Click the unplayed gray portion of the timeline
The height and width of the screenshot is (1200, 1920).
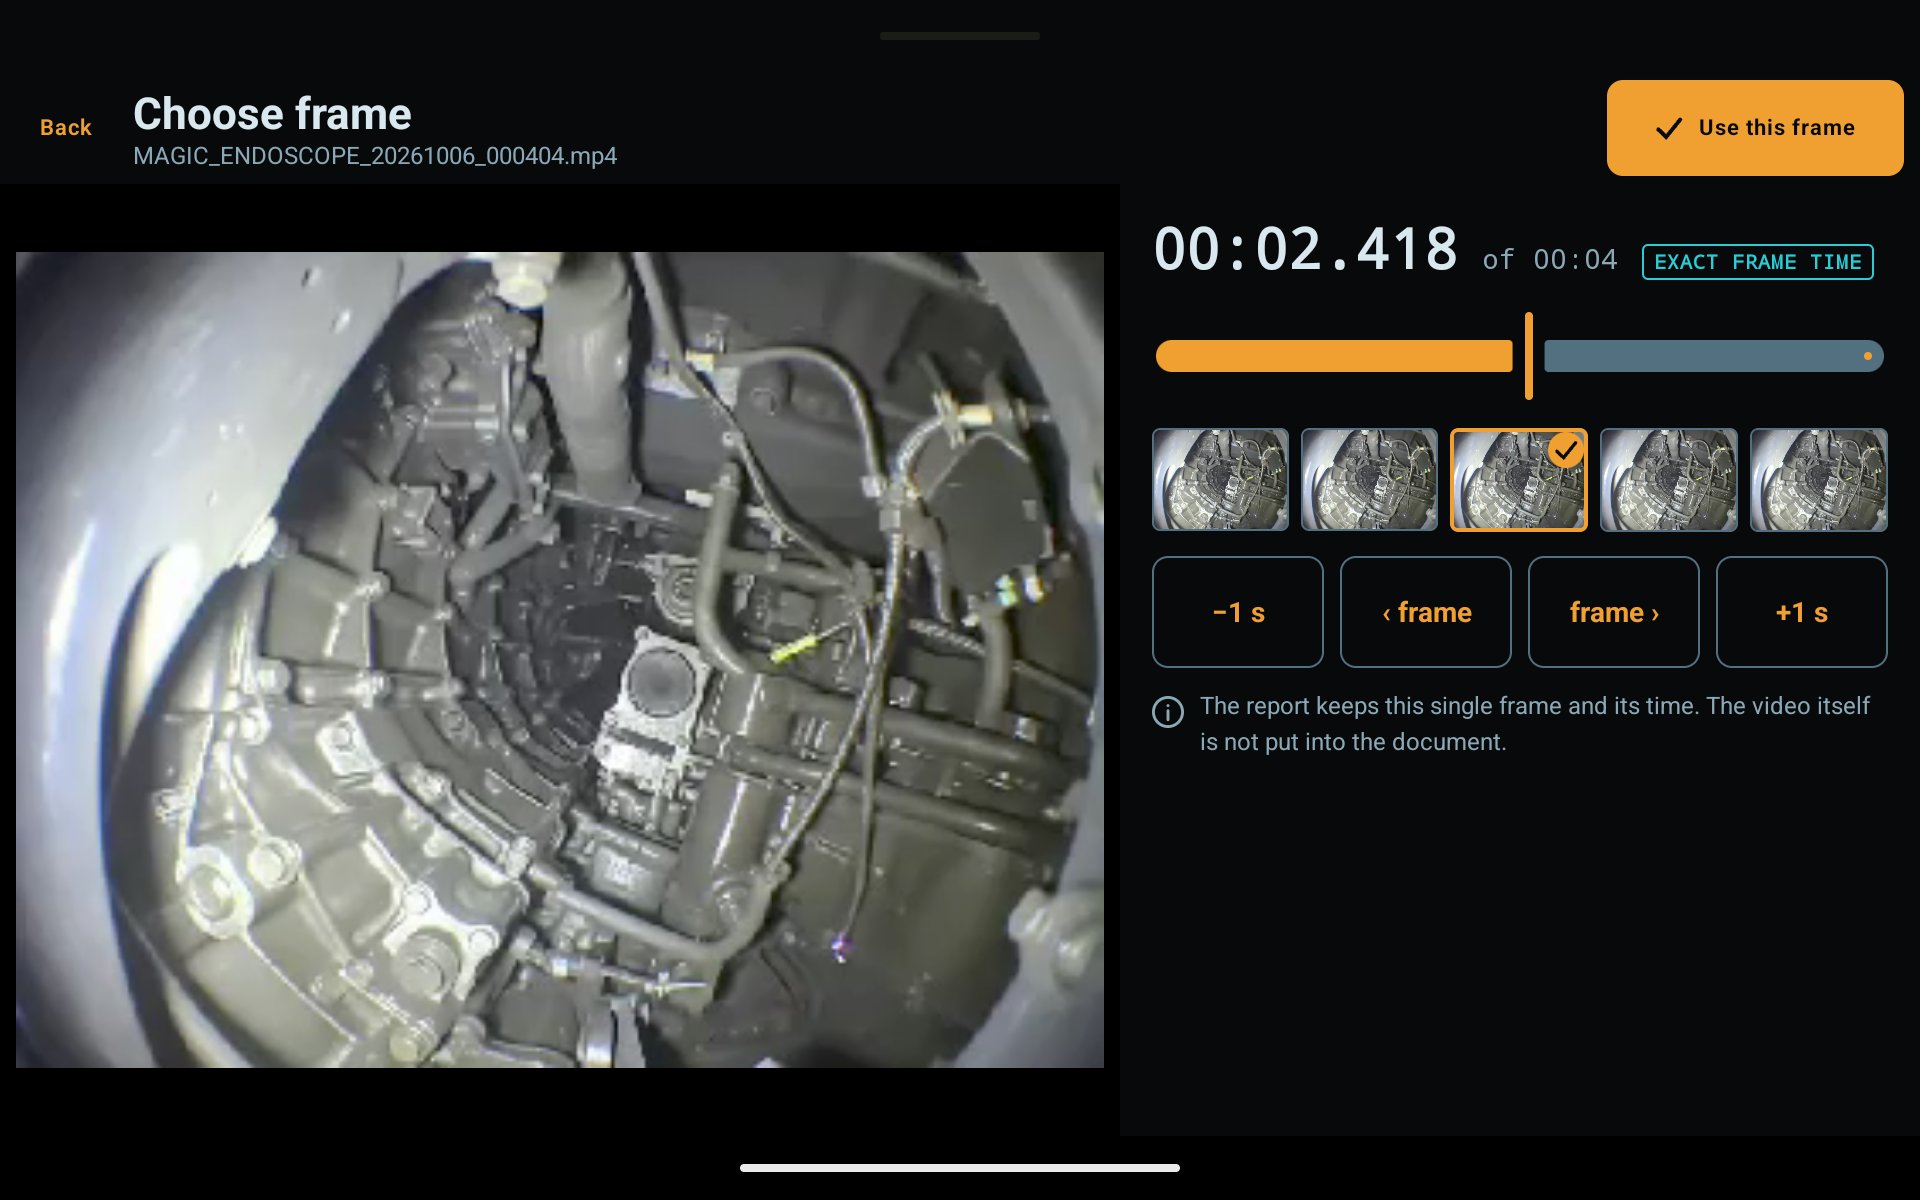point(1714,356)
